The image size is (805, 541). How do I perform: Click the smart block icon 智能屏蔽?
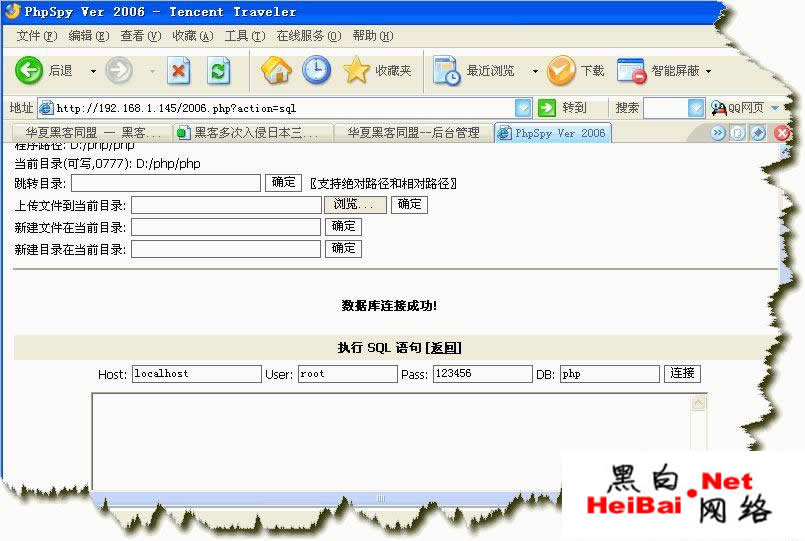(x=631, y=71)
